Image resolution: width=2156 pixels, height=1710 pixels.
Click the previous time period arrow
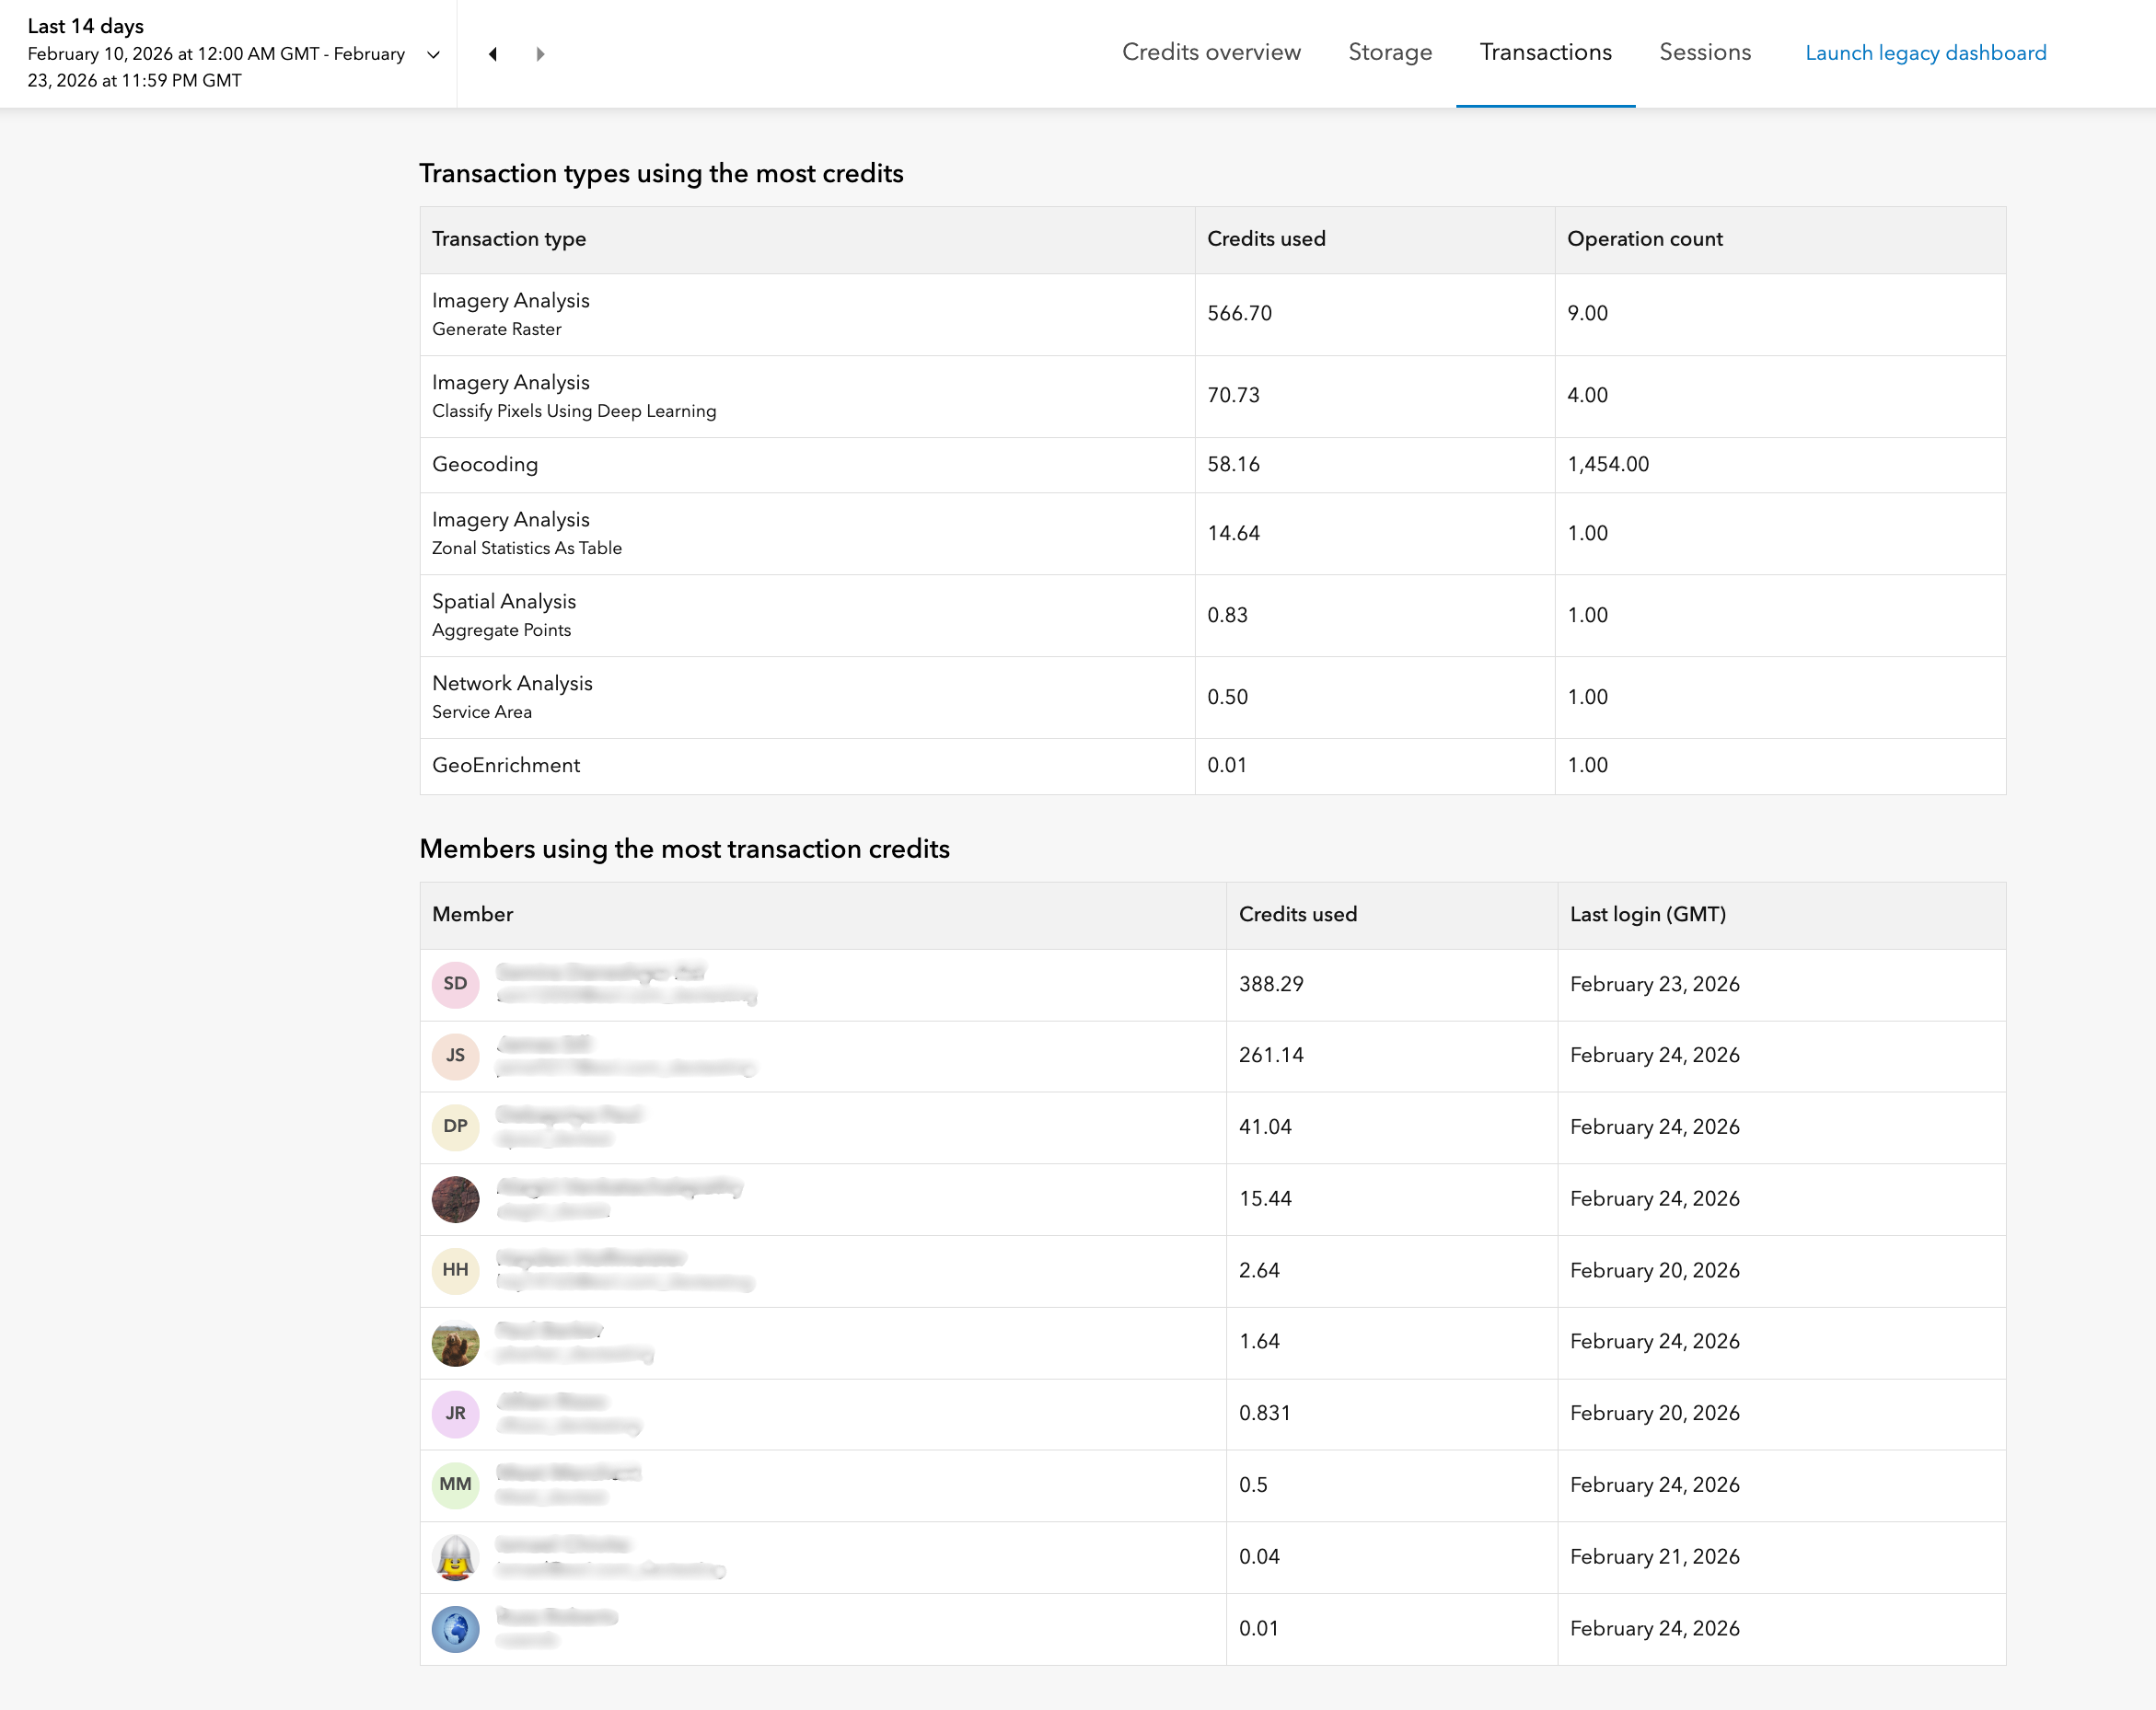point(493,54)
